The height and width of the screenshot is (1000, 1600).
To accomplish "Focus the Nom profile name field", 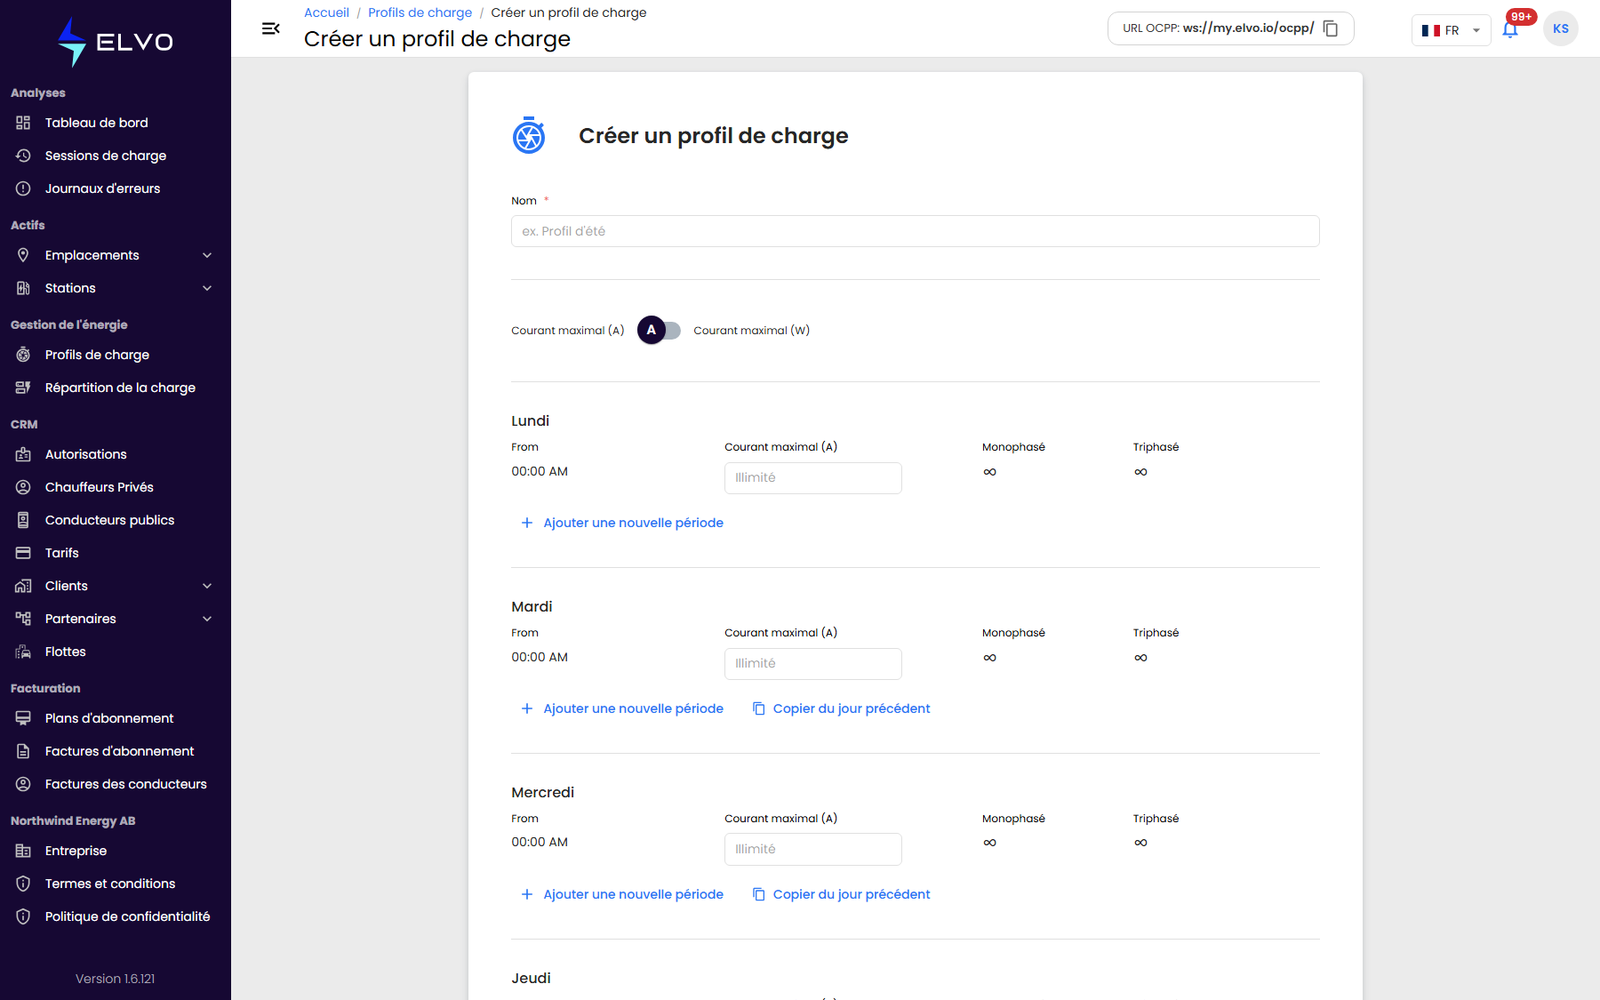I will click(915, 231).
